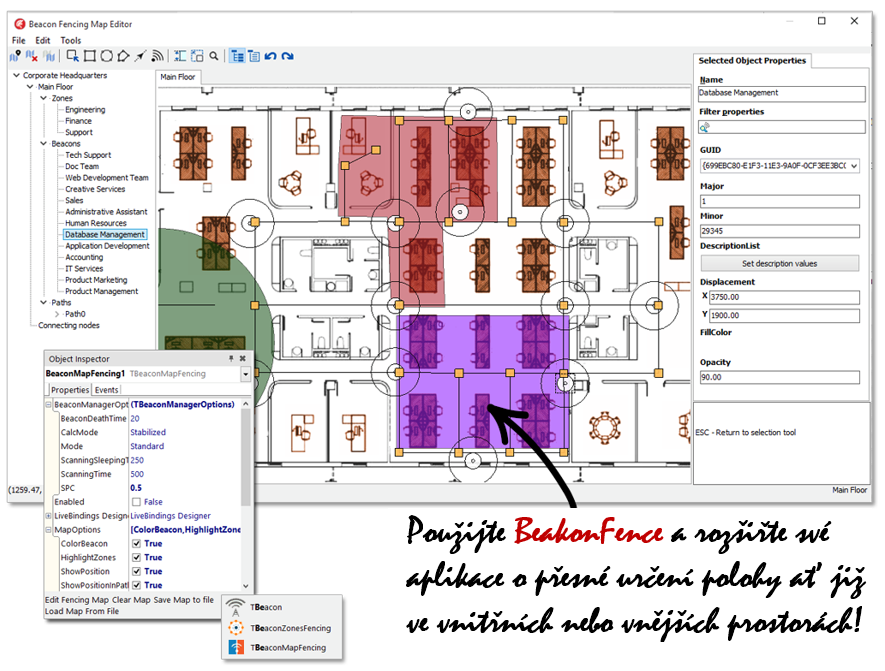Click the Name input field
Screen dimensions: 885x671
point(781,93)
